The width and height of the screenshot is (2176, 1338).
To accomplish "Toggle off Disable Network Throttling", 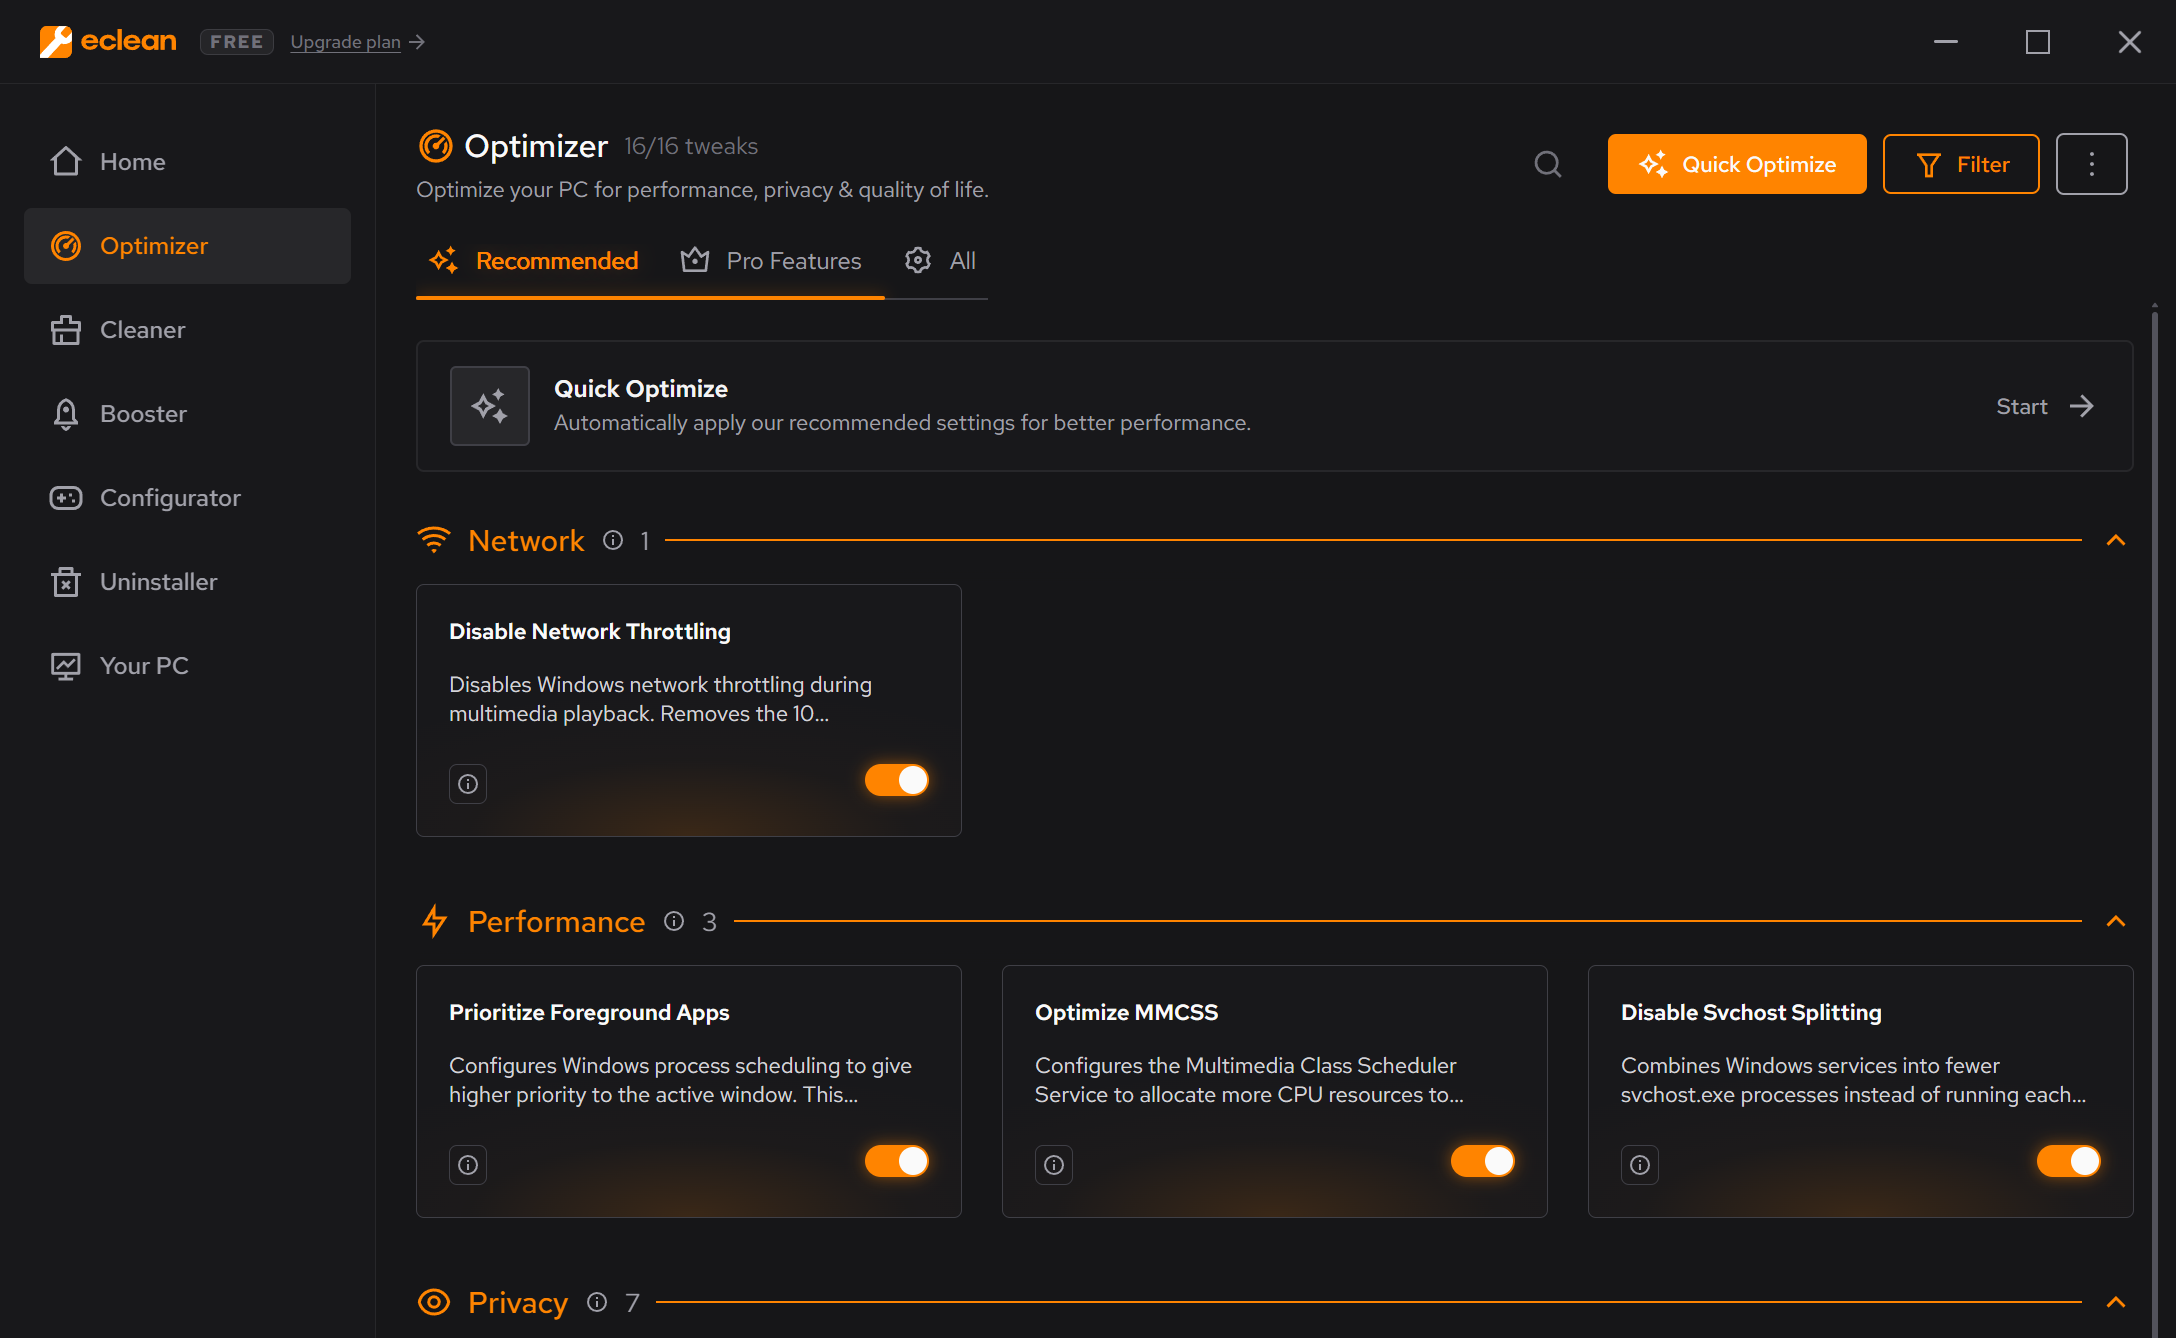I will coord(897,780).
